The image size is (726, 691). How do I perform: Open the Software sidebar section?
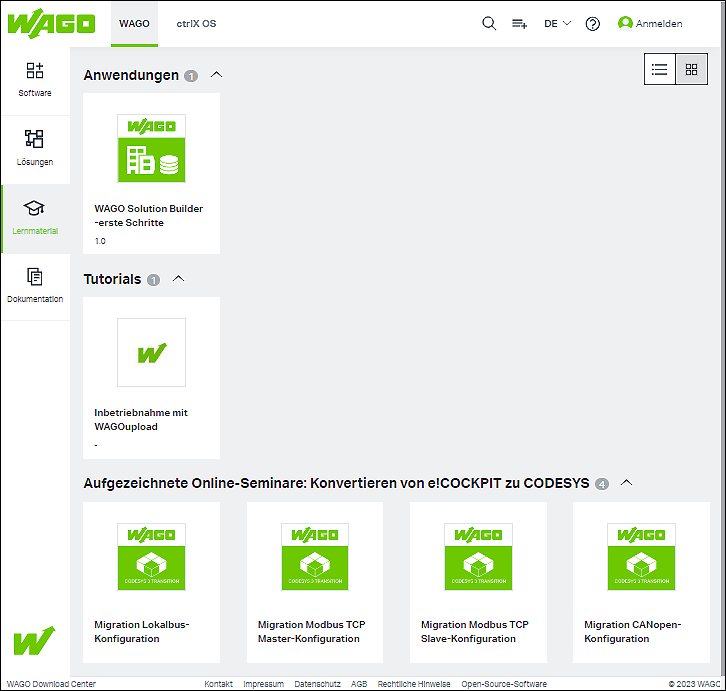coord(35,80)
